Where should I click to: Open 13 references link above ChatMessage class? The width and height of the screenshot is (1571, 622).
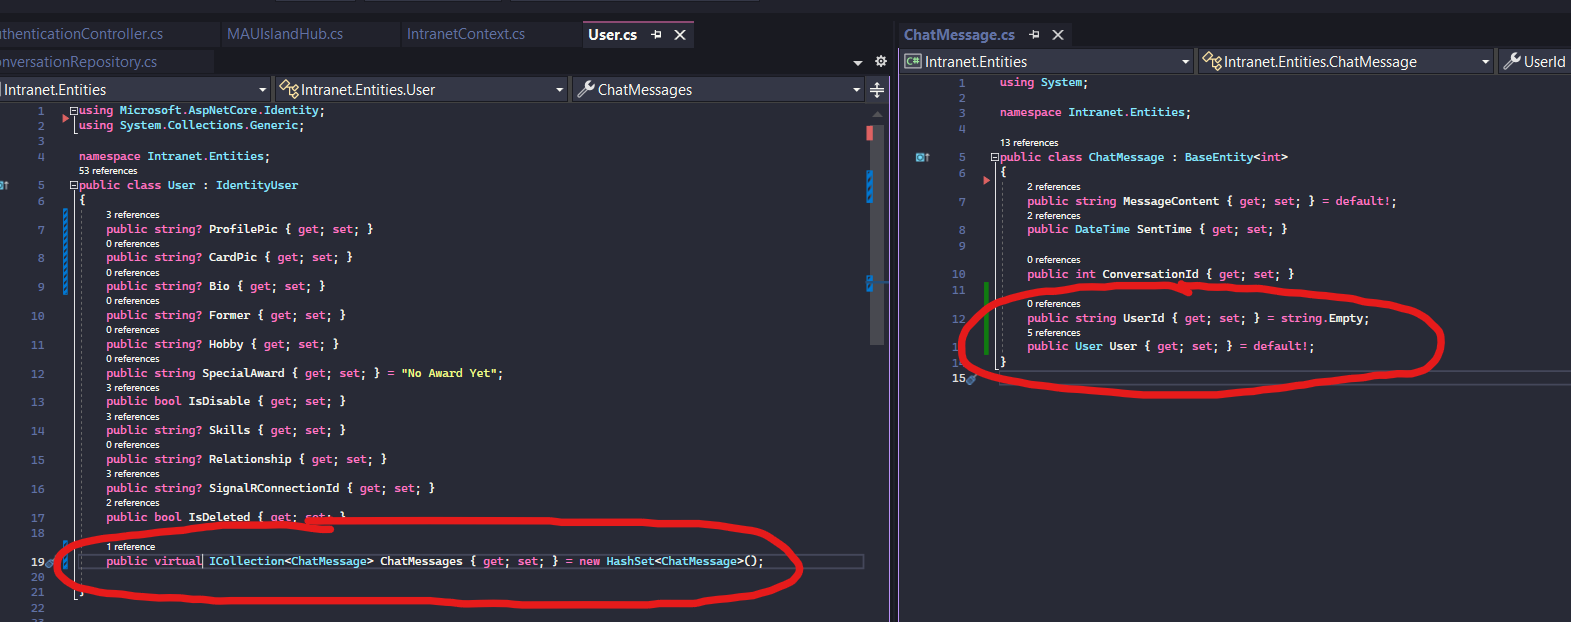[x=1029, y=143]
